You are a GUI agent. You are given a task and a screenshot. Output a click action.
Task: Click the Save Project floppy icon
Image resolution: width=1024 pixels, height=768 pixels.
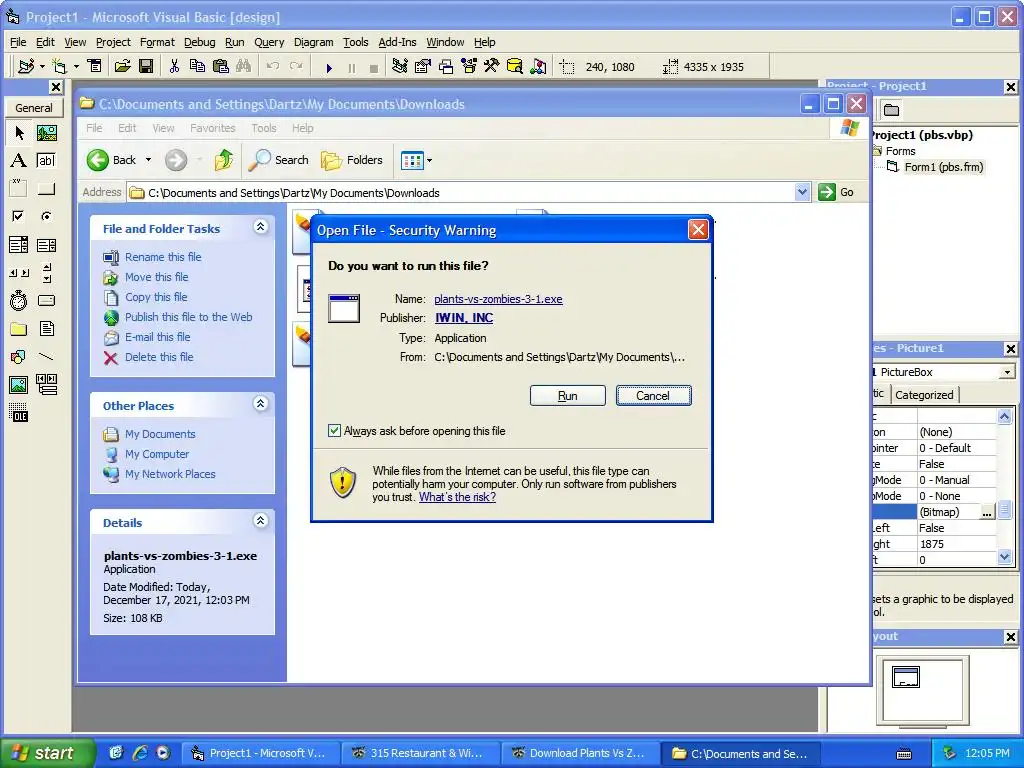146,66
